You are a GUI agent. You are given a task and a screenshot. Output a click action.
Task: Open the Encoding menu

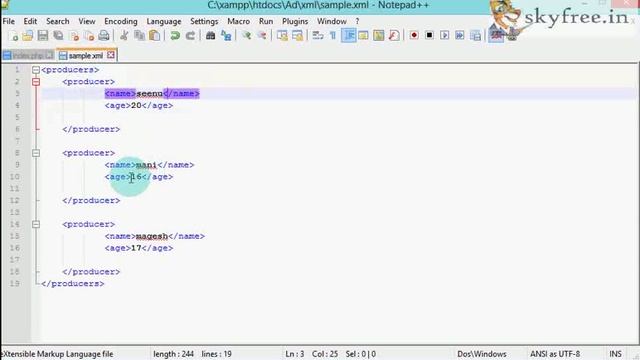coord(121,21)
